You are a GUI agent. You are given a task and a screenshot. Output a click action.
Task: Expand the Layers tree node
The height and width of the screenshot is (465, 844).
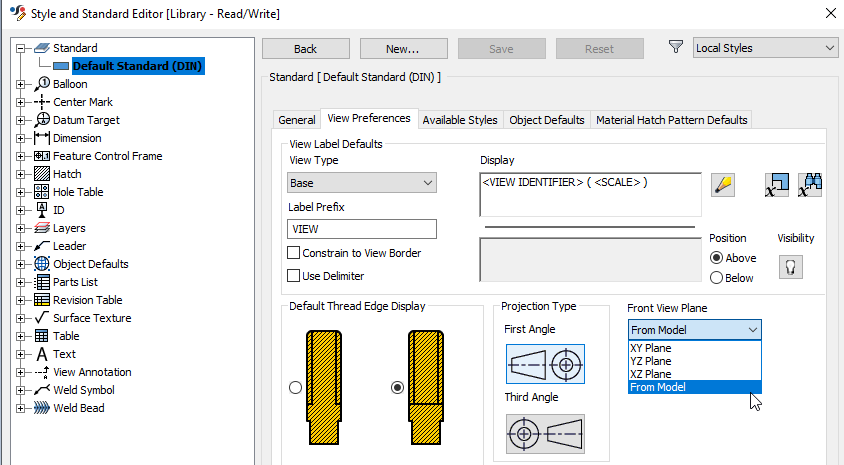(20, 228)
